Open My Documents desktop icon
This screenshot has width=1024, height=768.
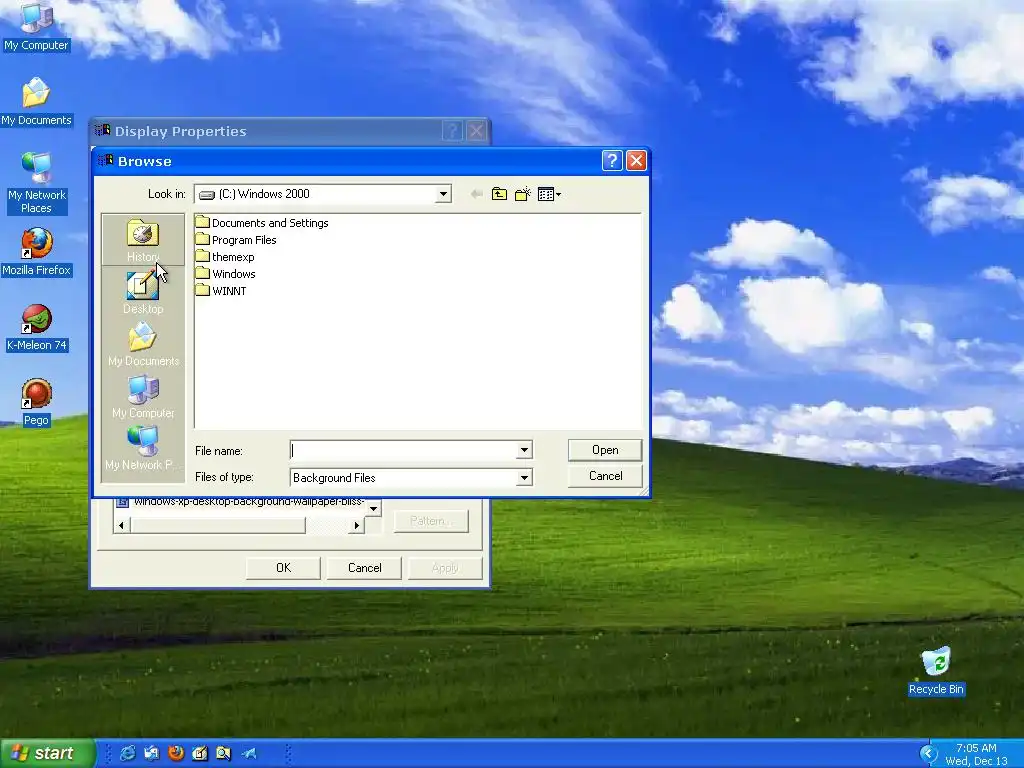36,103
